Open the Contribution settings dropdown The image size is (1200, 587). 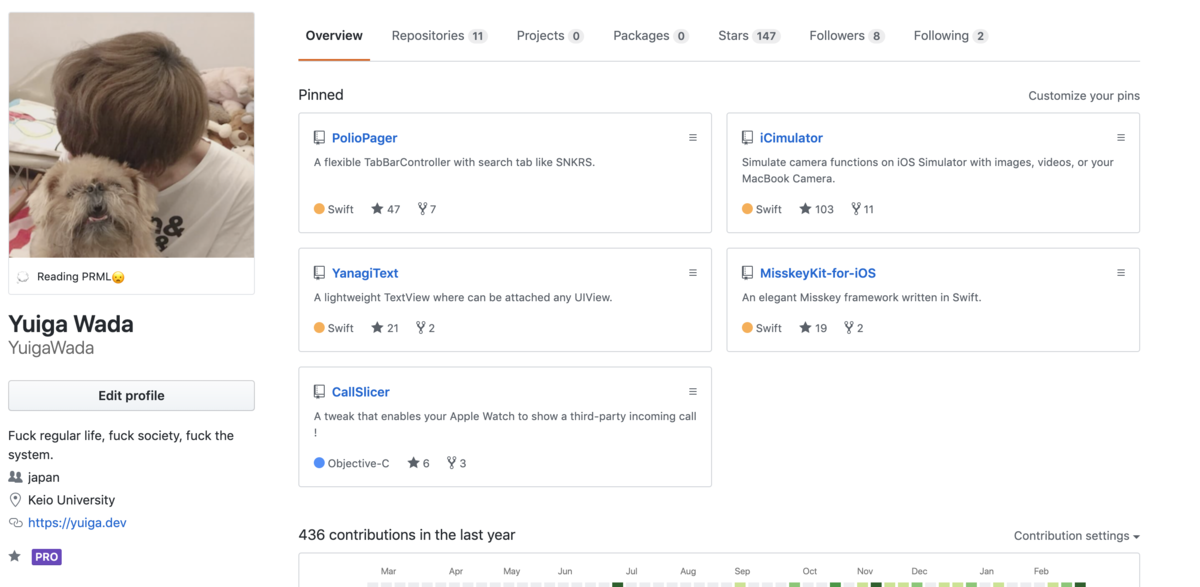1077,536
